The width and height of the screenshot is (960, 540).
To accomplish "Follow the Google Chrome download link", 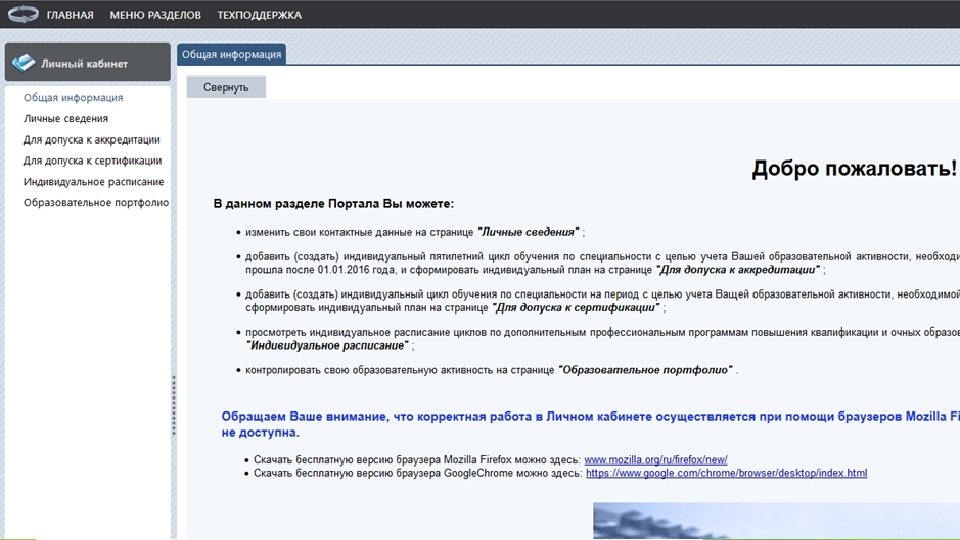I will pyautogui.click(x=726, y=473).
